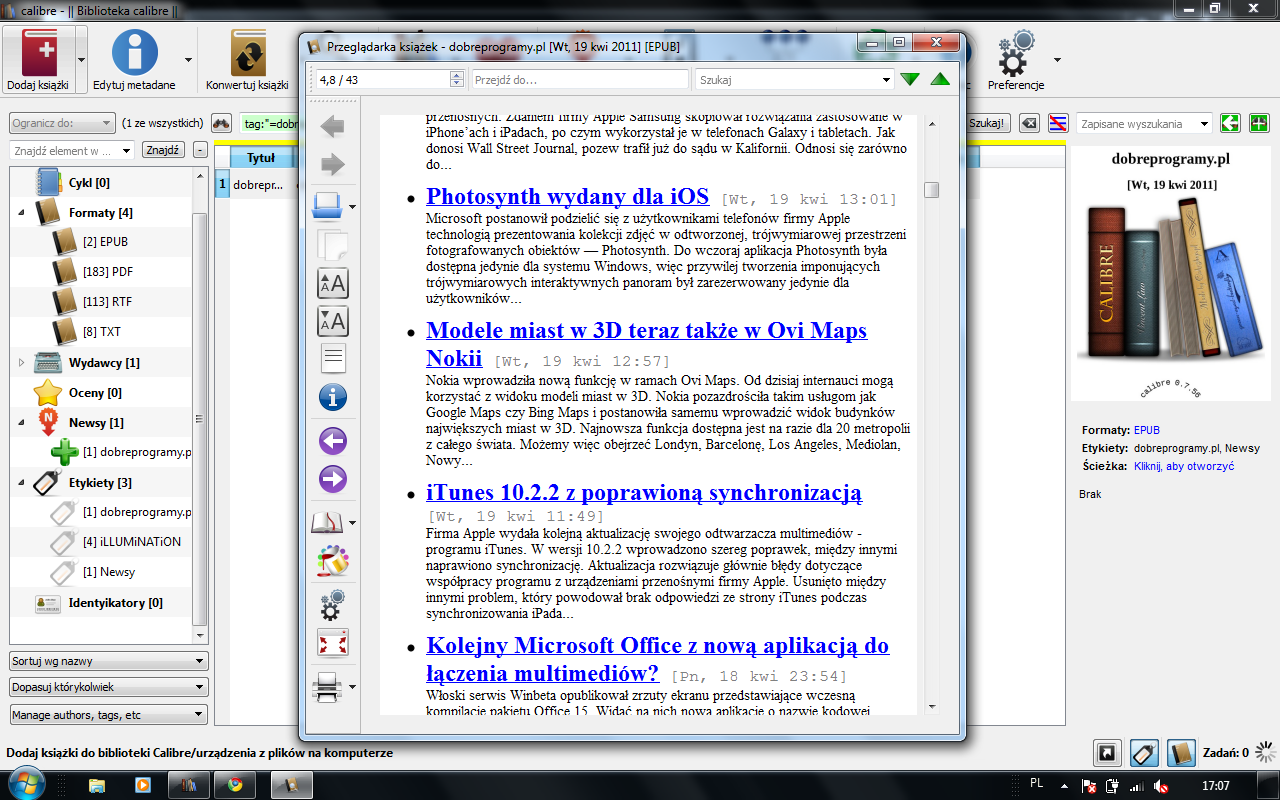The image size is (1280, 800).
Task: Open Manage authors, tags, etc dropdown
Action: click(109, 715)
